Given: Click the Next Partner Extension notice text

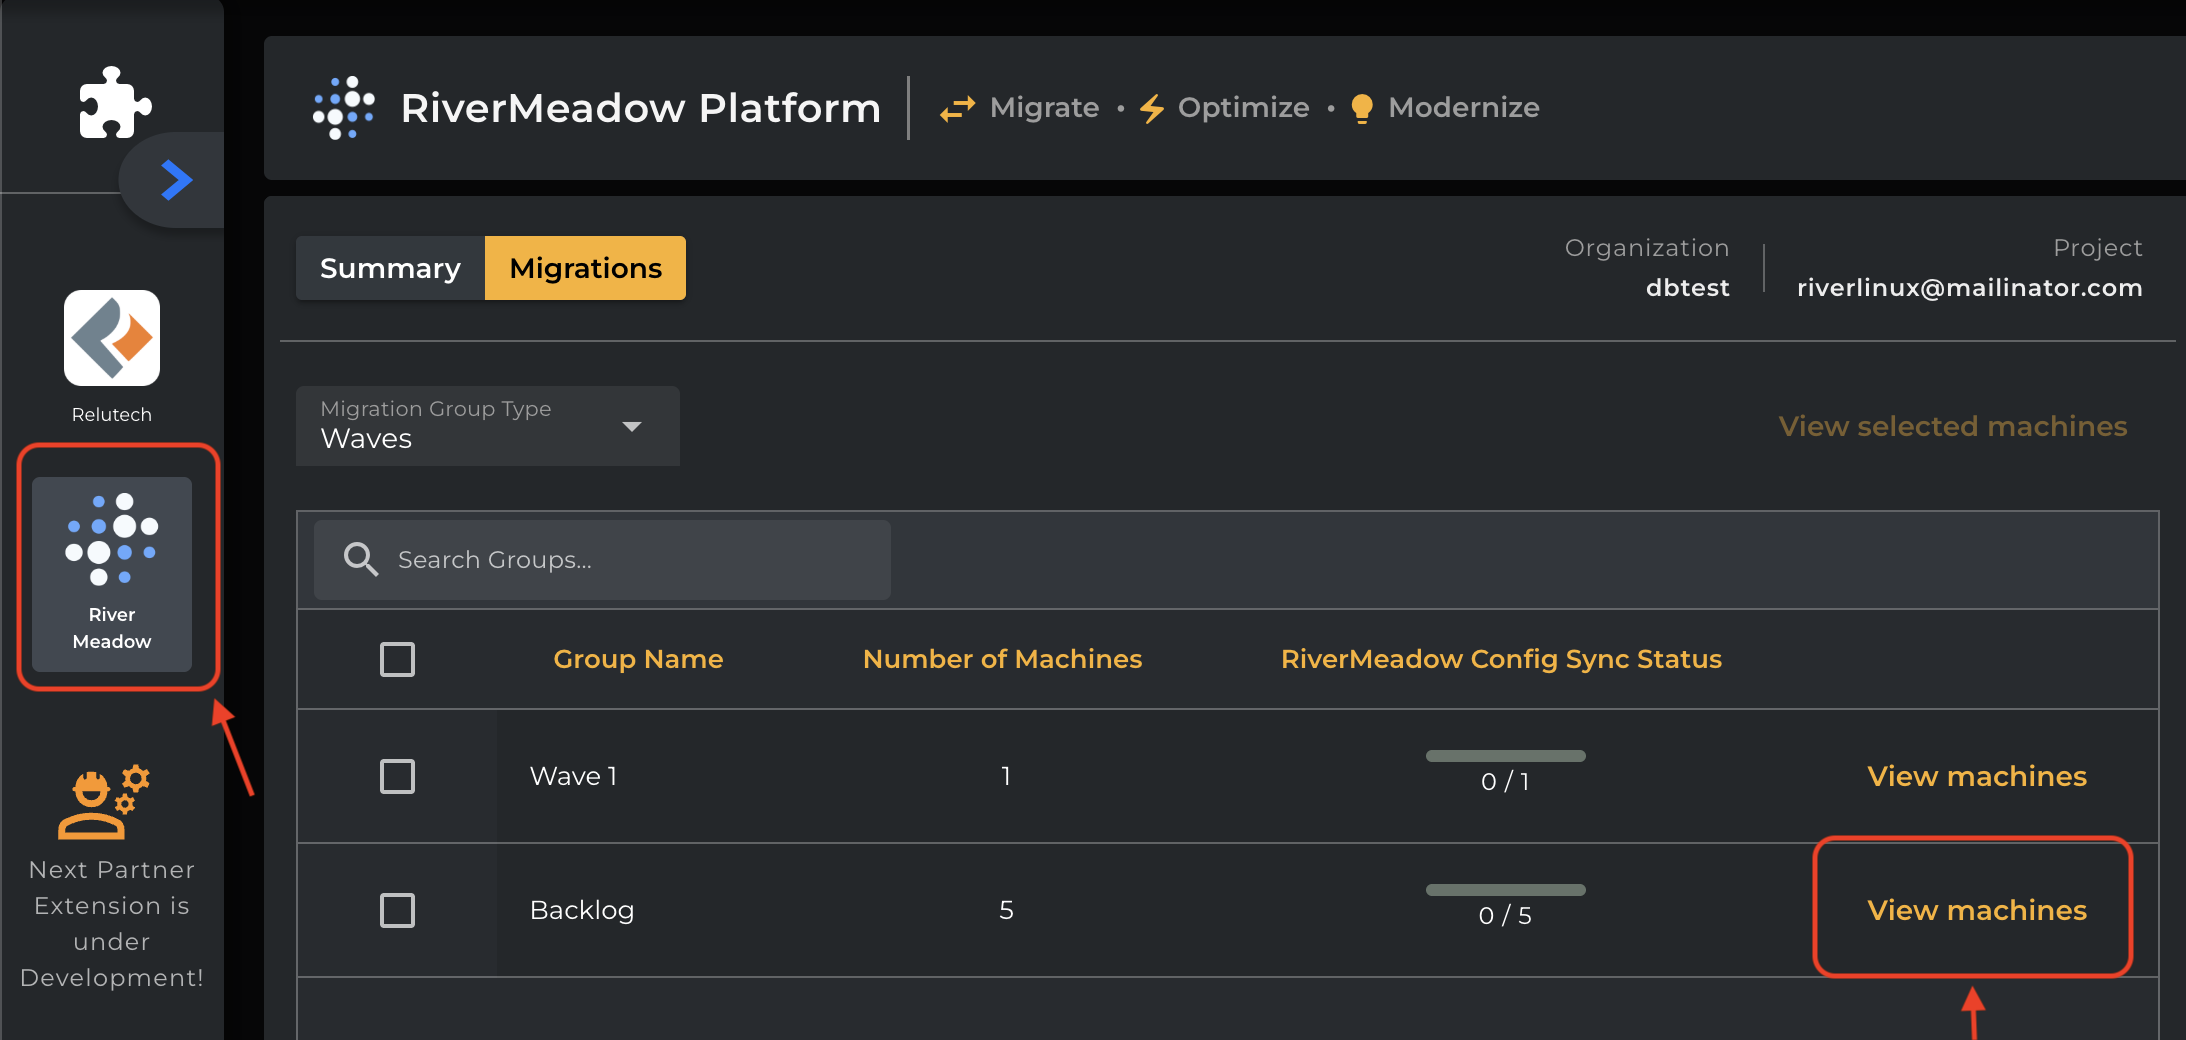Looking at the screenshot, I should [x=112, y=924].
